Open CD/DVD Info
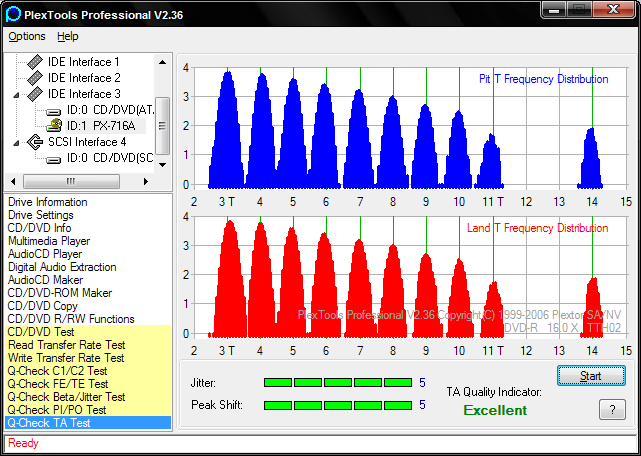 [x=39, y=228]
